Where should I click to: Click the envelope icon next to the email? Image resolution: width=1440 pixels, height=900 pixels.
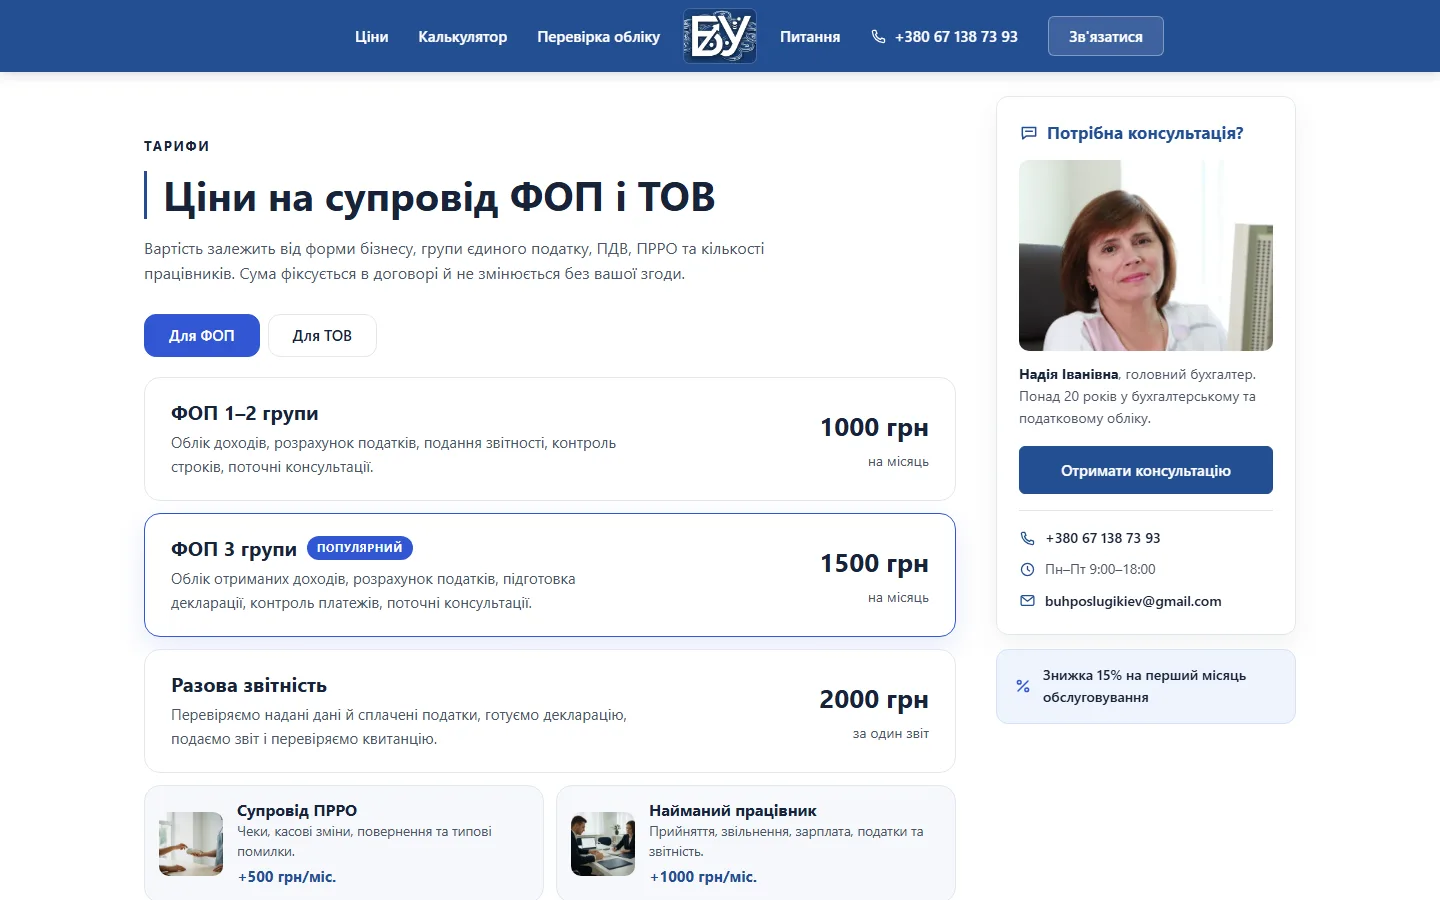(1027, 601)
